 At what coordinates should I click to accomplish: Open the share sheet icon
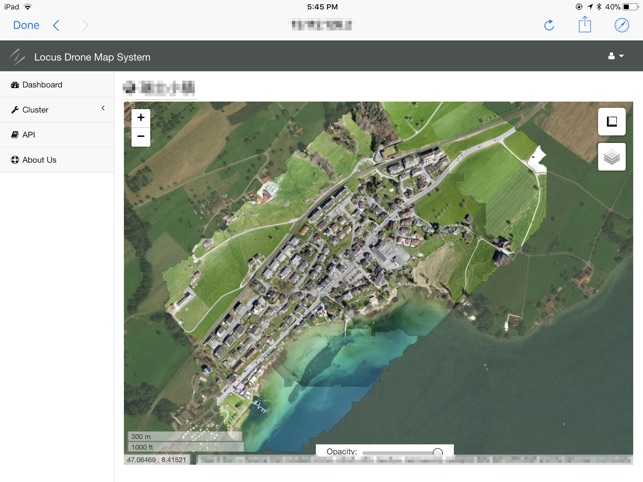585,24
